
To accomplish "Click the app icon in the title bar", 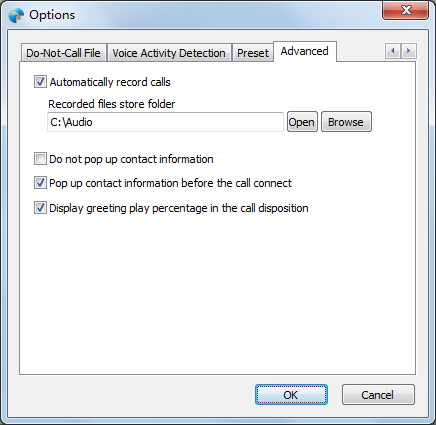I will (16, 15).
